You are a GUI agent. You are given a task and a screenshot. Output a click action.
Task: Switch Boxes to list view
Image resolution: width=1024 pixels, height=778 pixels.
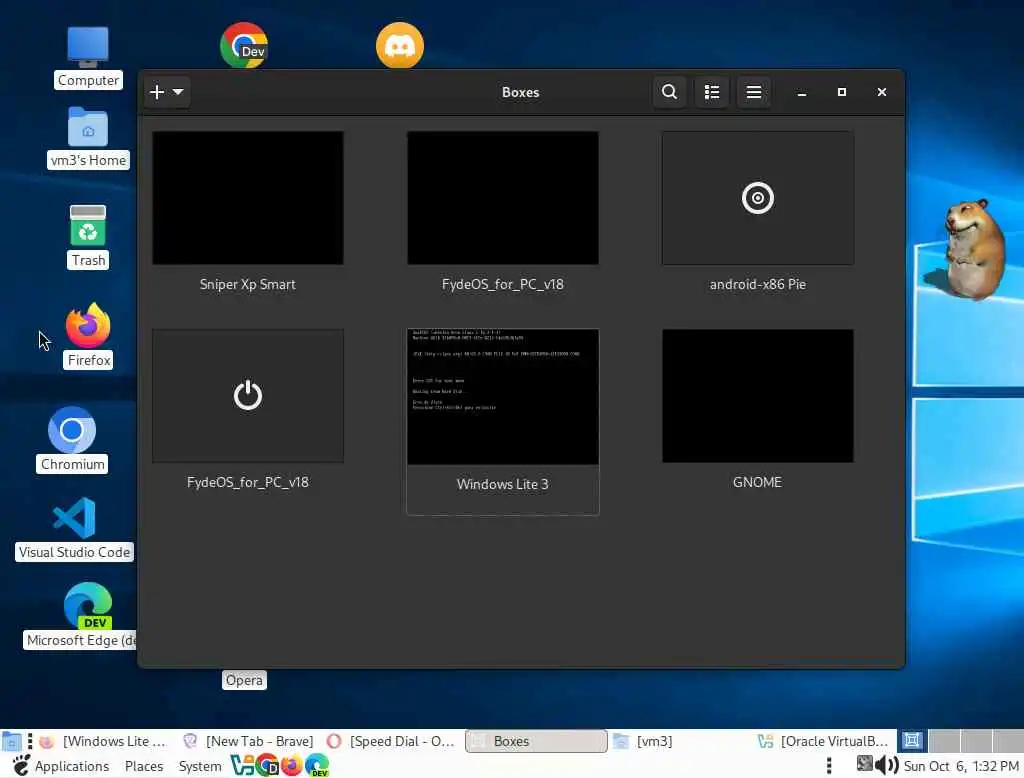[711, 92]
